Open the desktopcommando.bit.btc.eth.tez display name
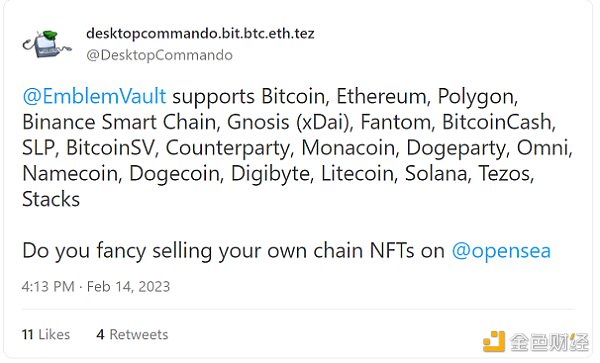Screen dimensions: 600x363 (x=200, y=34)
